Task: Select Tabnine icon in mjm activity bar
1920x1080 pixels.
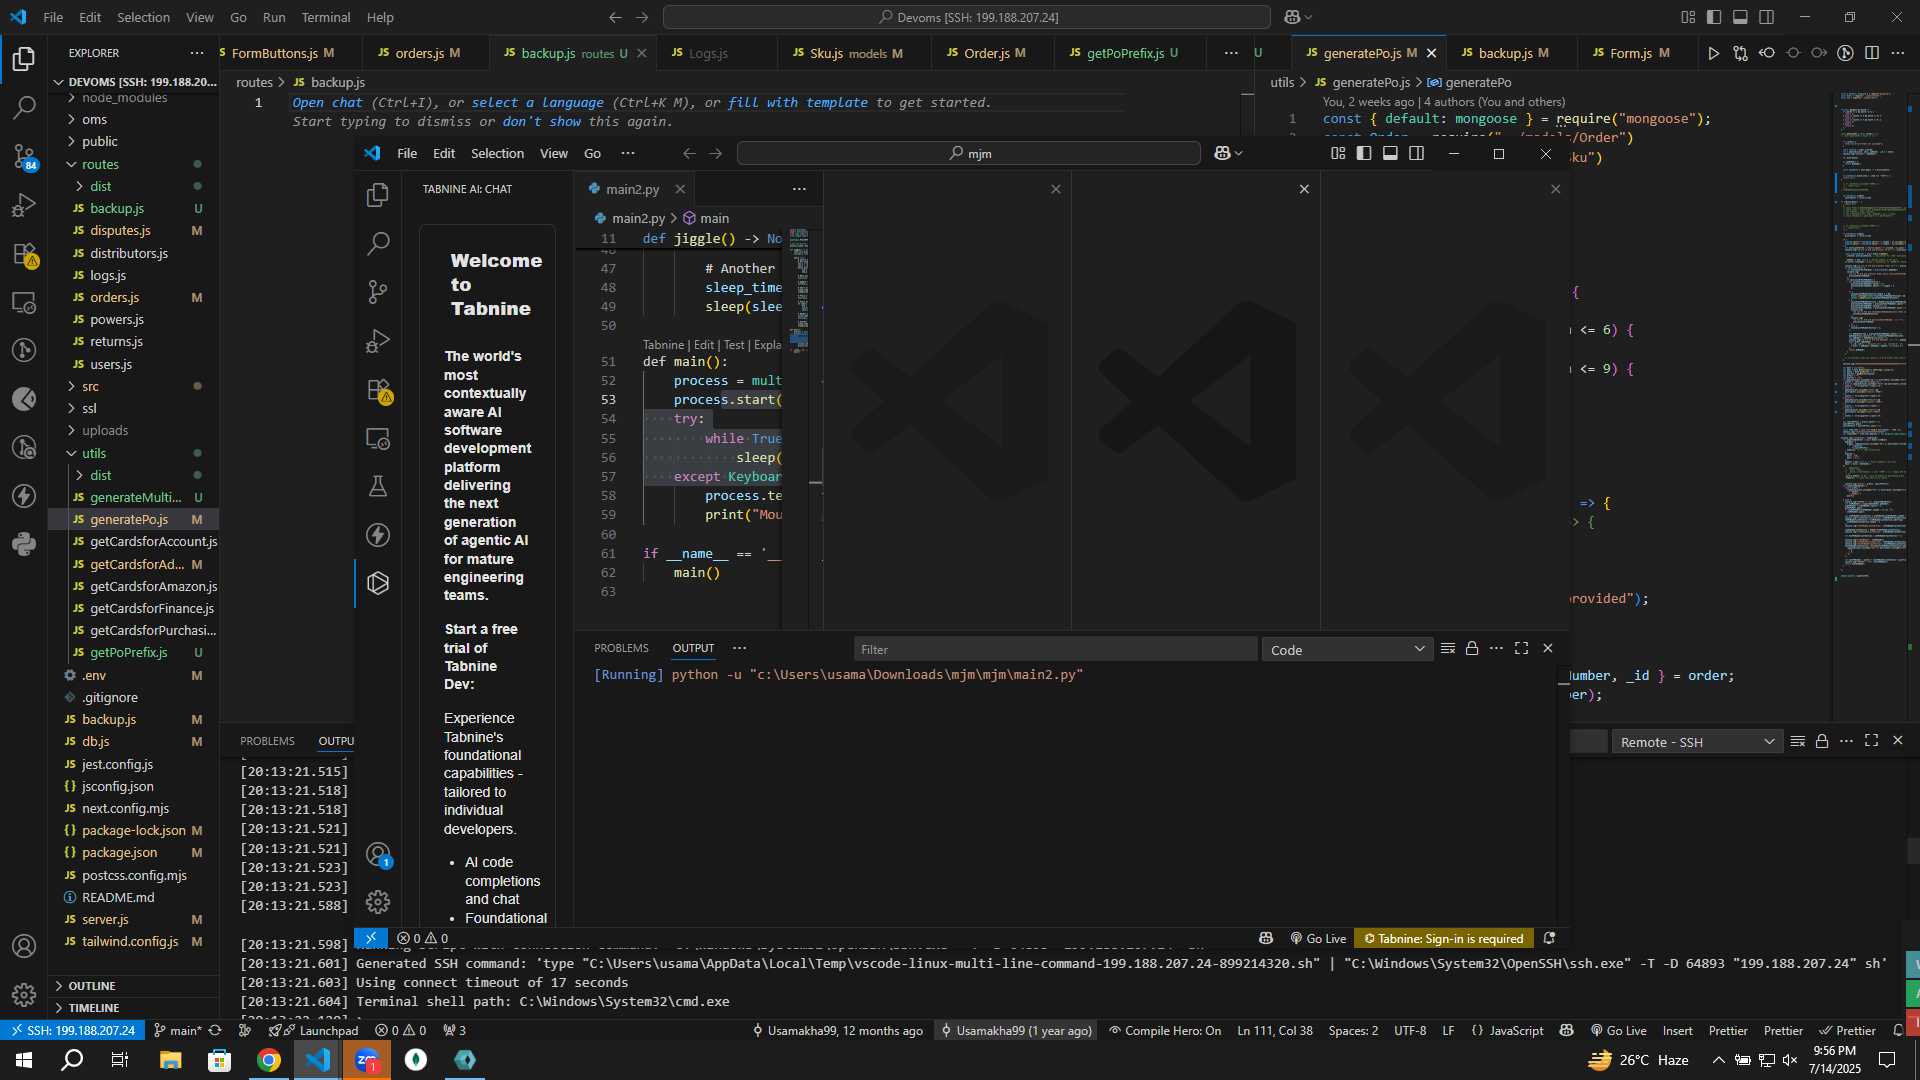Action: pos(378,583)
